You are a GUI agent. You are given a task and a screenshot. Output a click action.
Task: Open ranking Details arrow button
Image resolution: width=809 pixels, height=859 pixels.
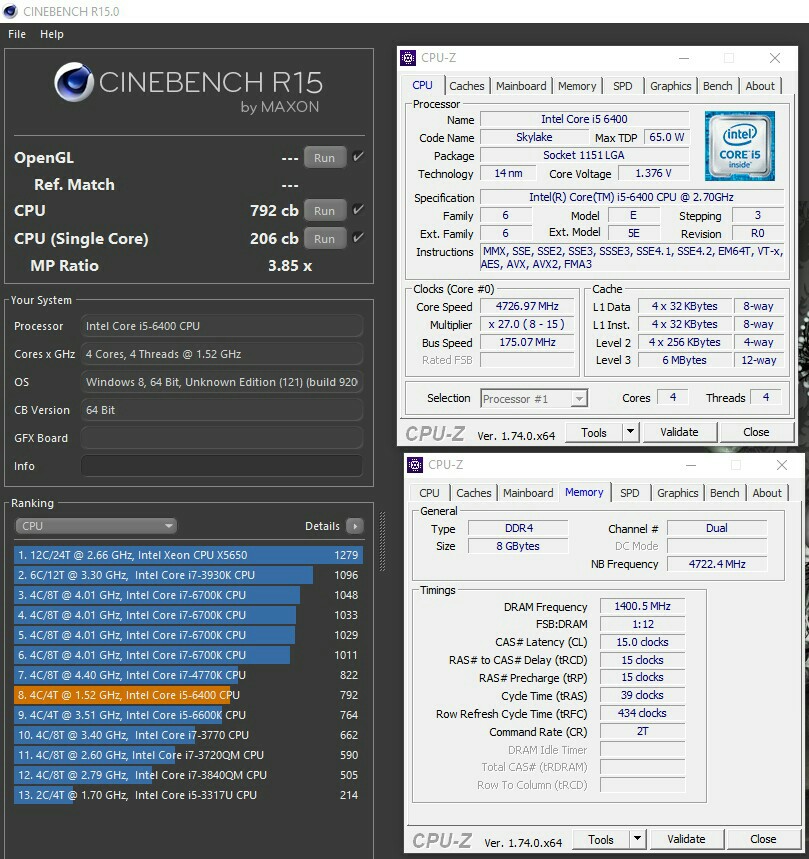coord(355,526)
